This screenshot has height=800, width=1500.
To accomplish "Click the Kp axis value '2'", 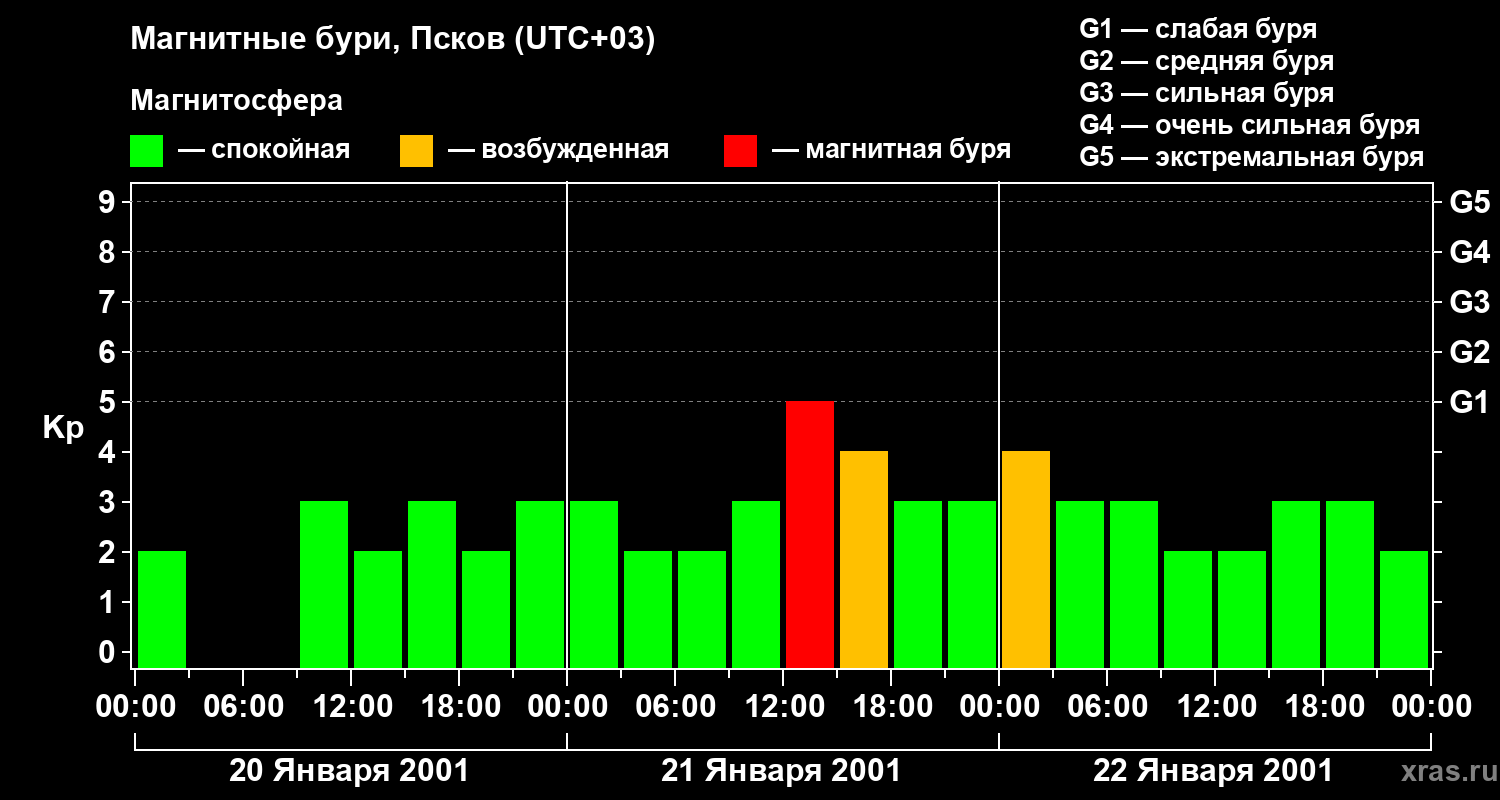I will click(x=109, y=552).
